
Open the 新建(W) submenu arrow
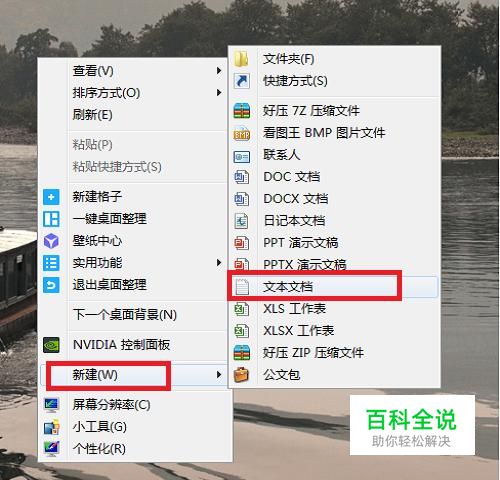[219, 375]
